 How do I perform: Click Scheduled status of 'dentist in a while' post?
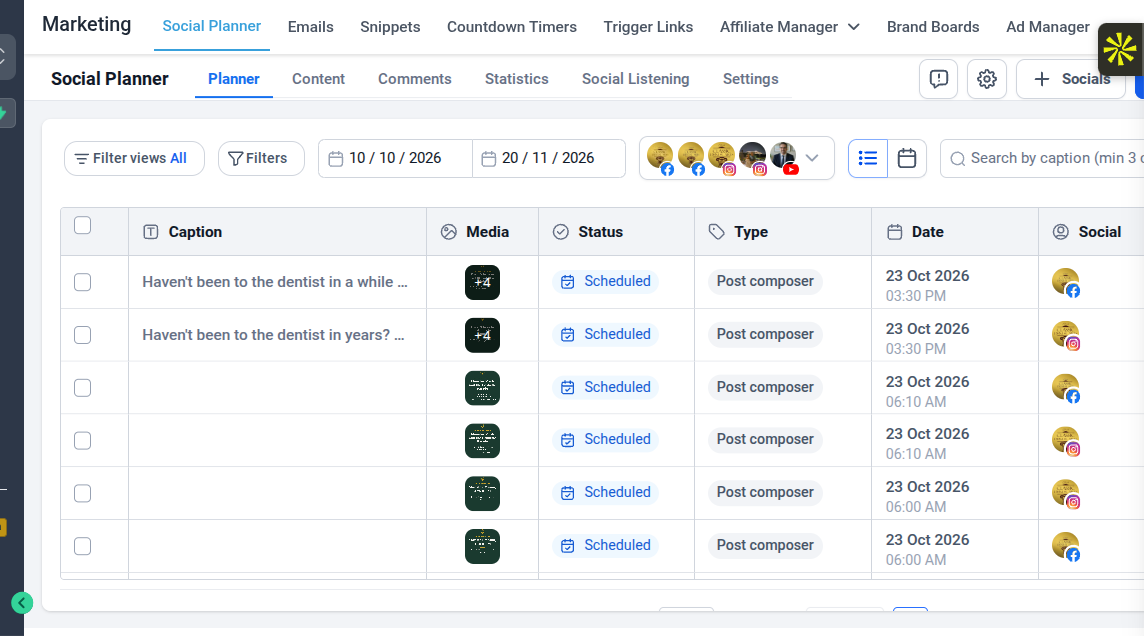tap(606, 282)
